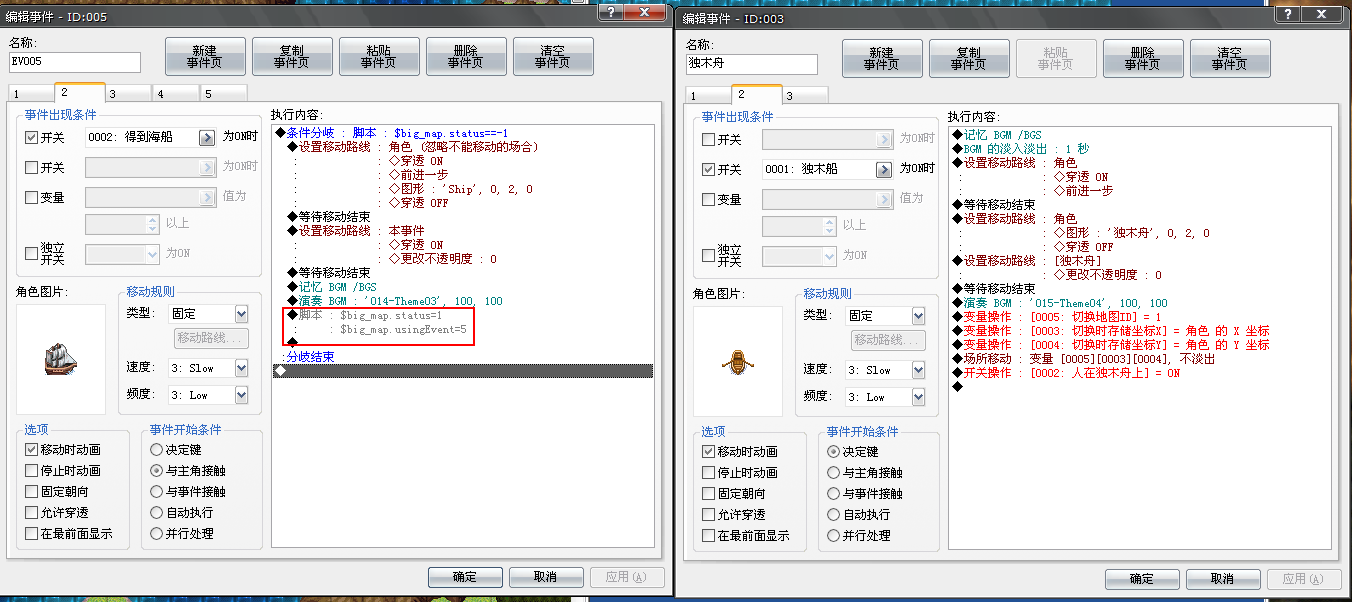Click 复制事件页 button in EV005 window
This screenshot has height=602, width=1352.
tap(292, 56)
